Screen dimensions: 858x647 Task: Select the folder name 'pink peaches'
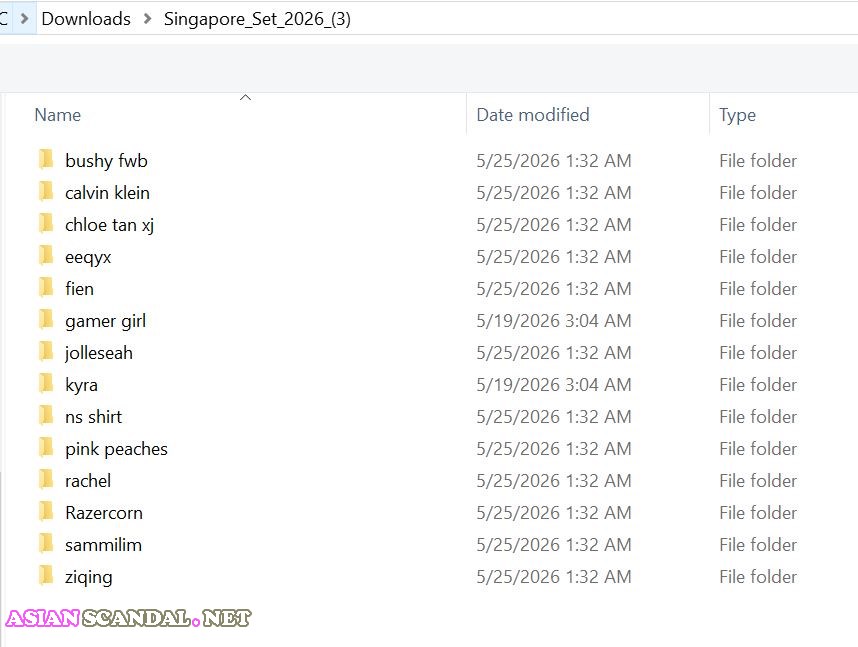coord(117,449)
